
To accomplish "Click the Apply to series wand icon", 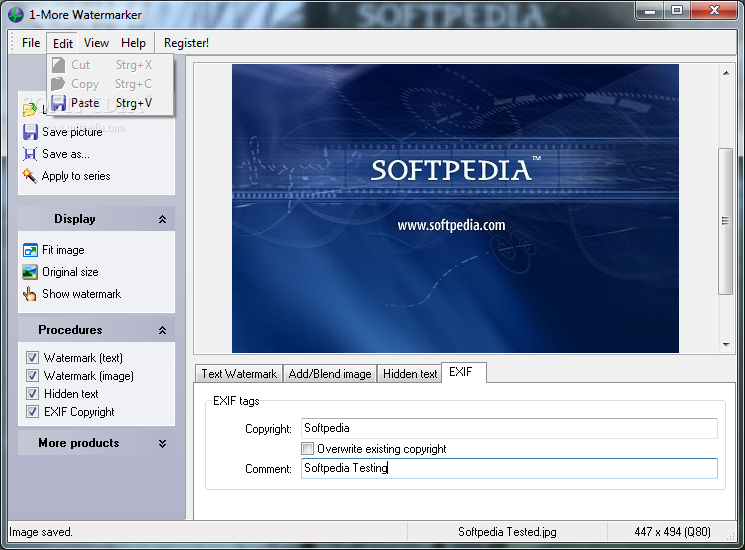I will click(x=29, y=176).
